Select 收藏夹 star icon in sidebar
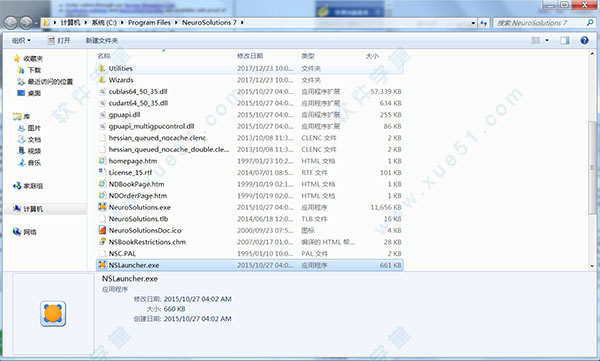 pyautogui.click(x=16, y=58)
